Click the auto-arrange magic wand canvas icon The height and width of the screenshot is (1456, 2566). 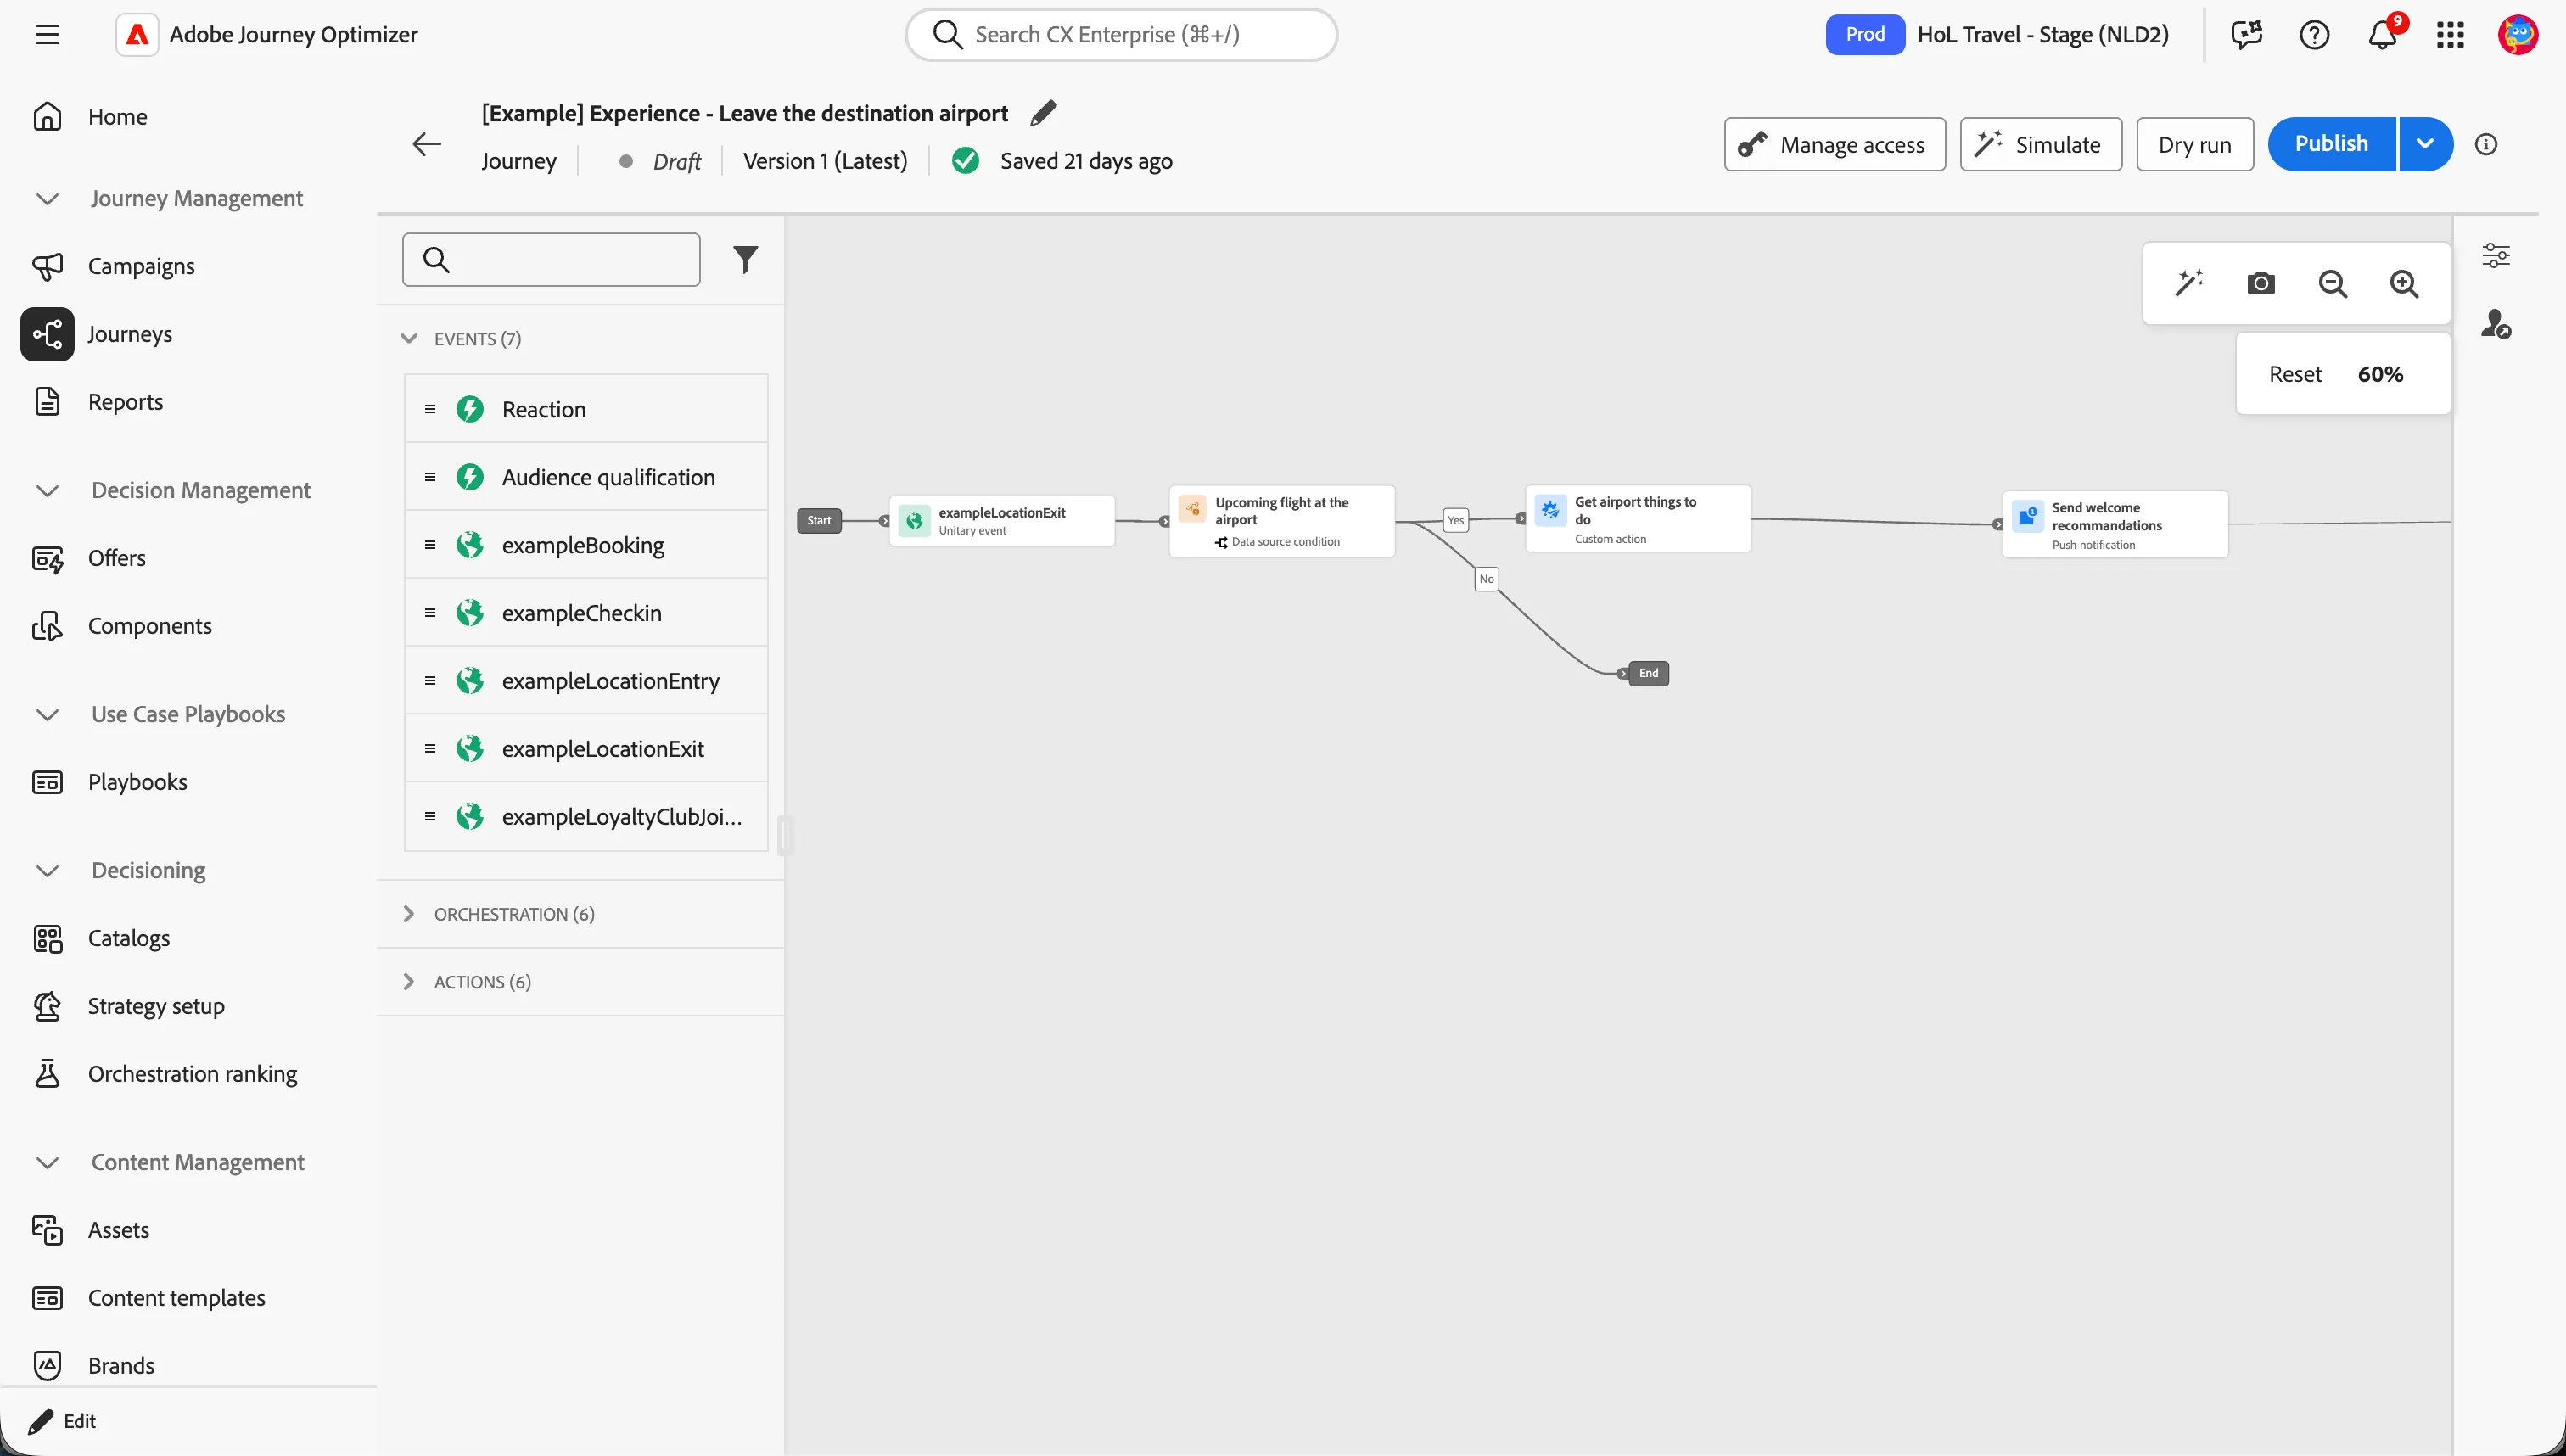2189,283
